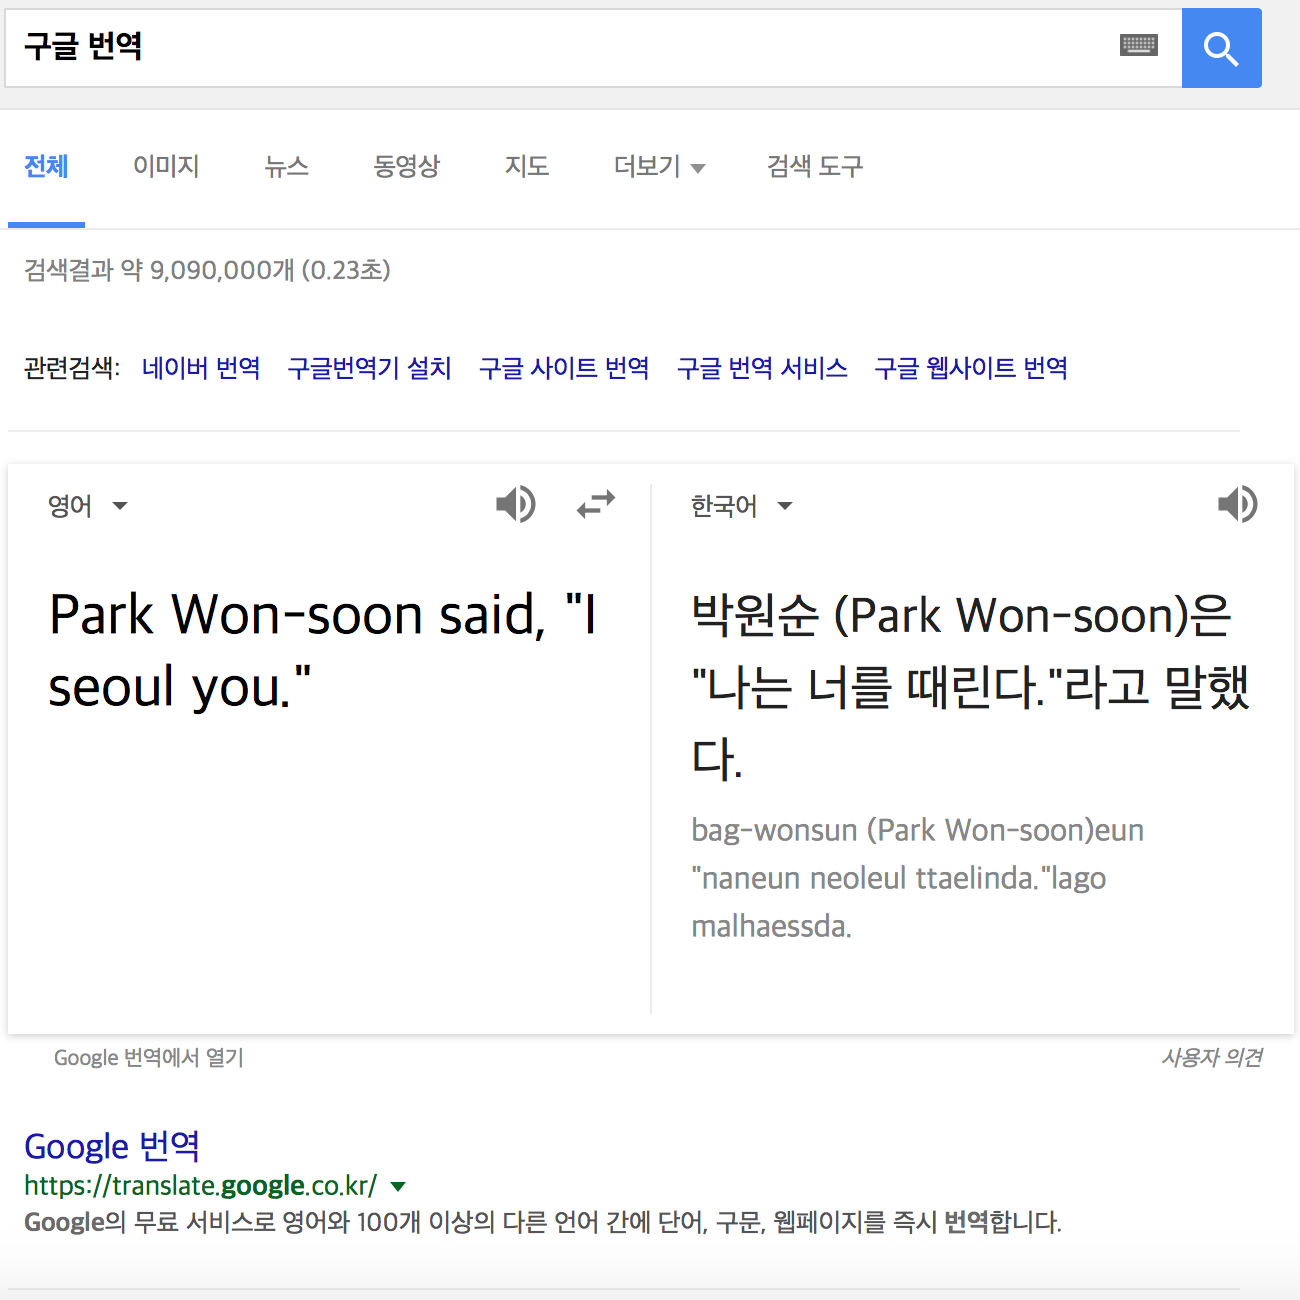Expand the 영어 source language dropdown
Screen dimensions: 1300x1300
click(88, 506)
